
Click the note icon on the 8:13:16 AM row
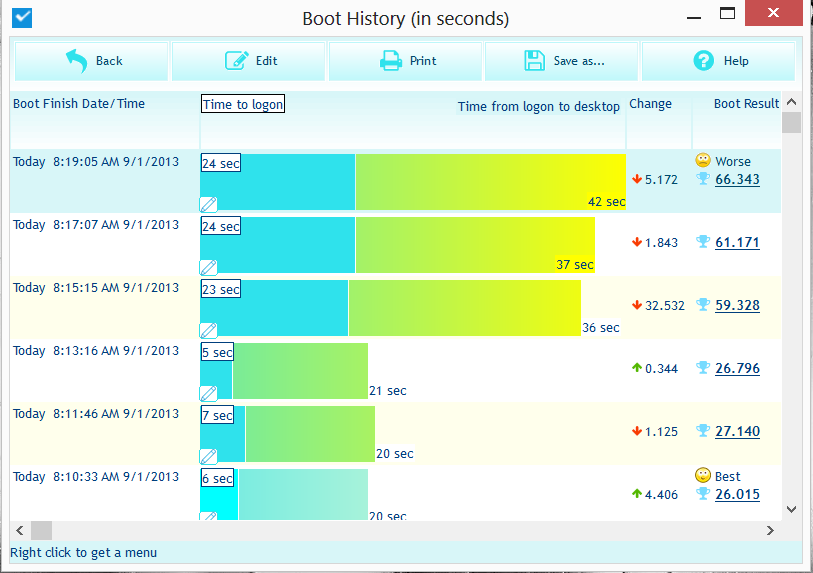coord(209,393)
